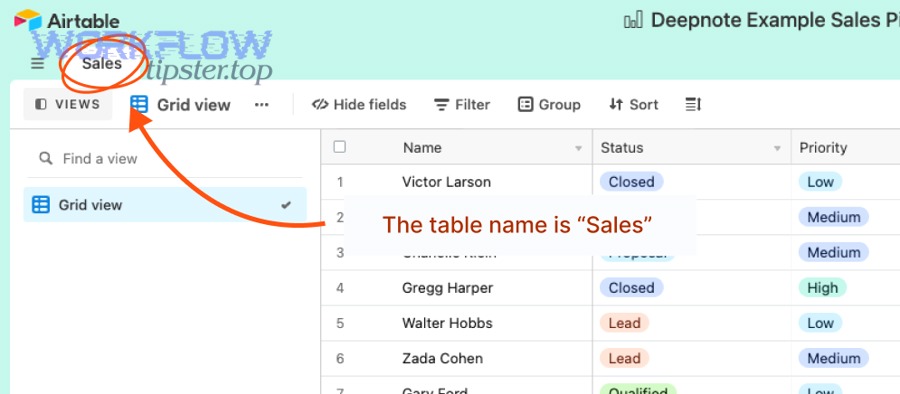Click the Airtable logo icon
Image resolution: width=900 pixels, height=394 pixels.
[28, 21]
